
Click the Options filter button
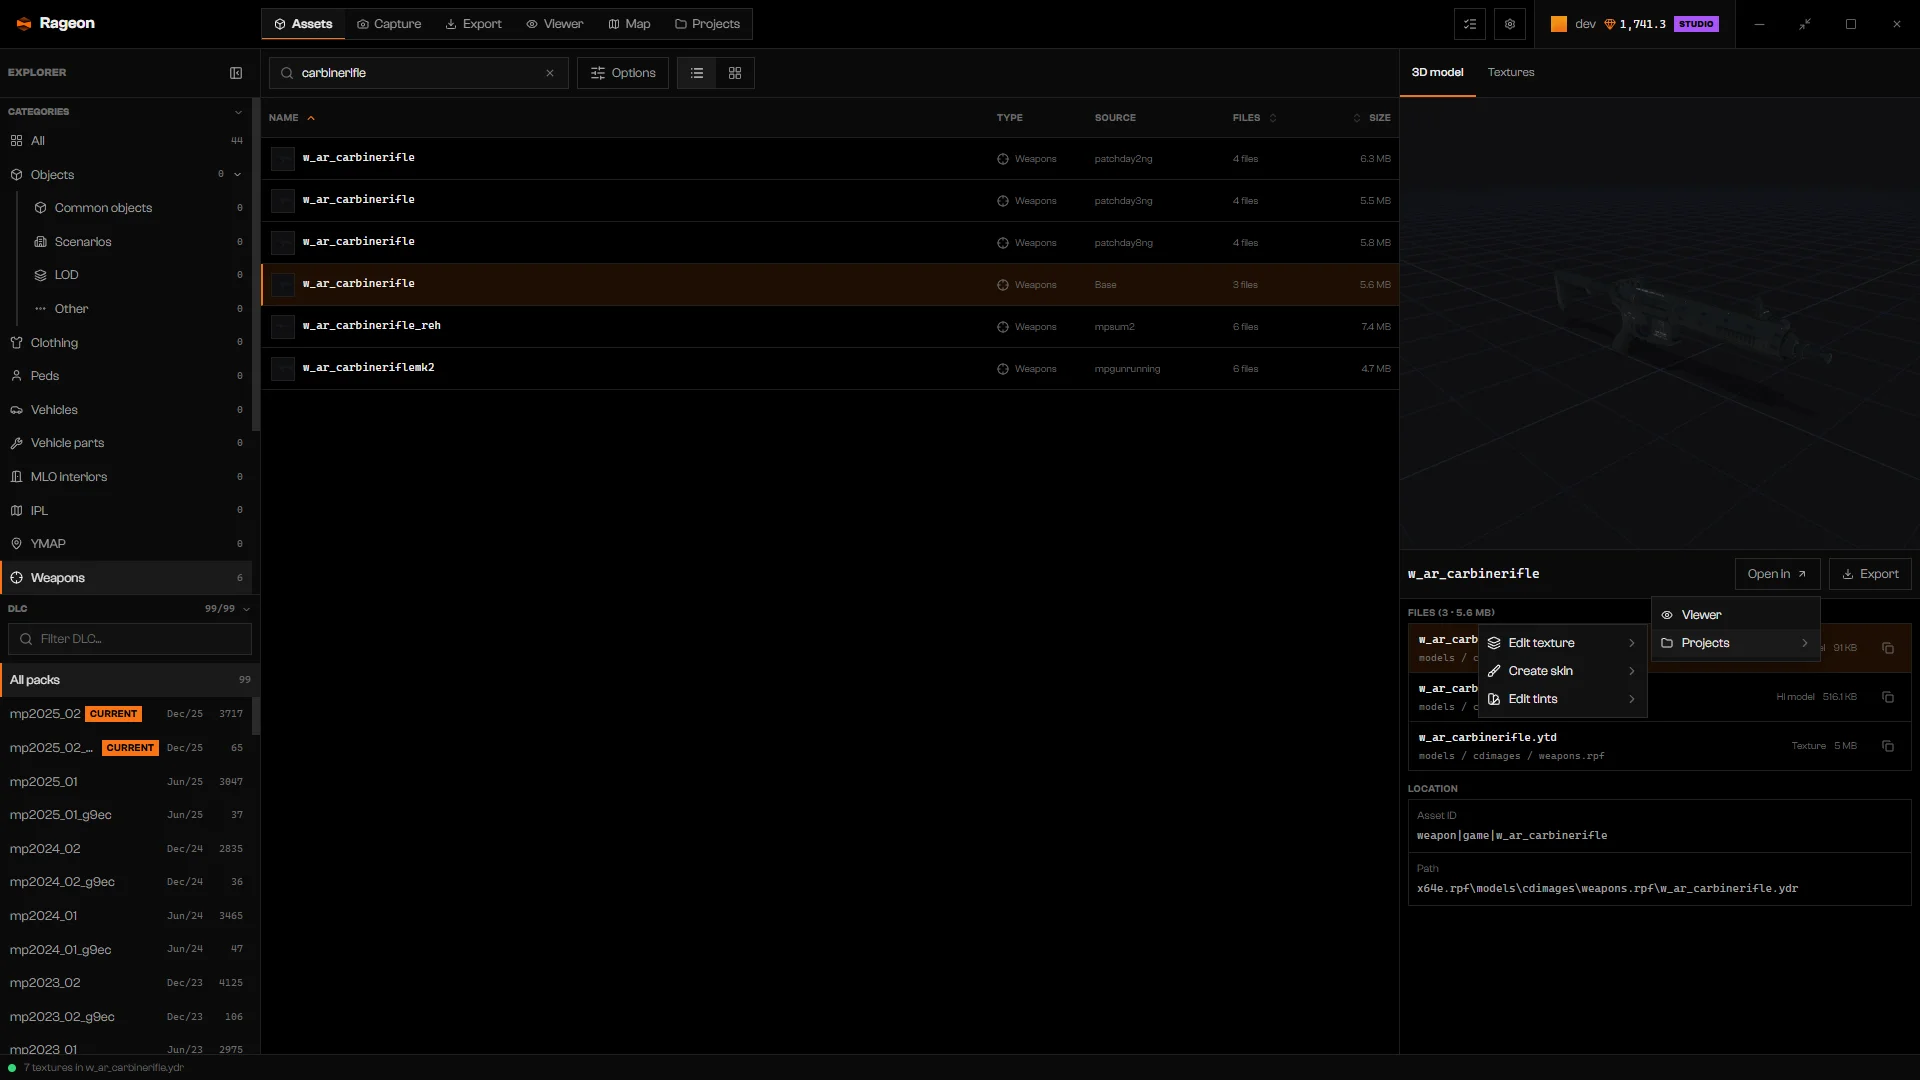[x=623, y=73]
